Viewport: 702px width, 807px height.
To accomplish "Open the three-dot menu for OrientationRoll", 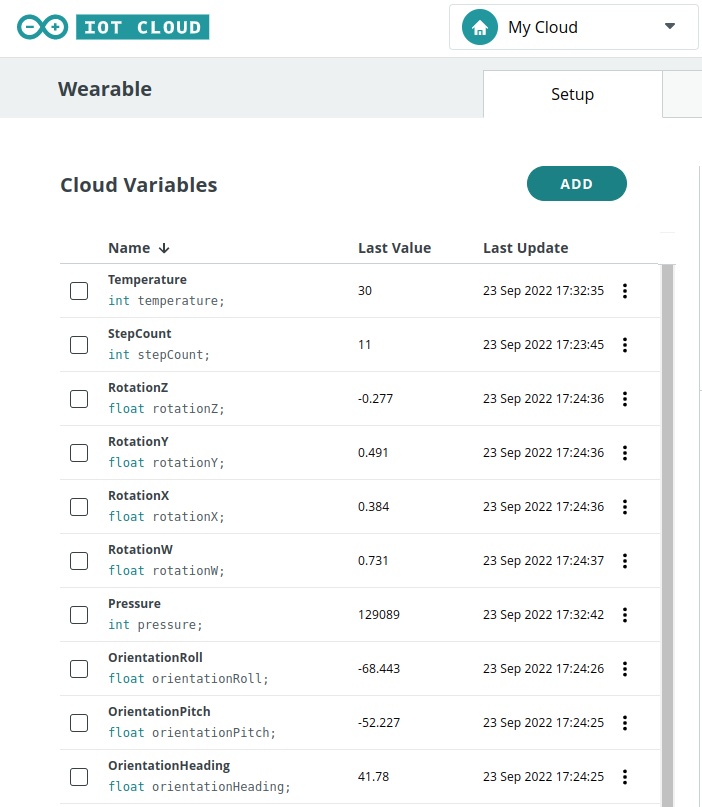I will [625, 669].
